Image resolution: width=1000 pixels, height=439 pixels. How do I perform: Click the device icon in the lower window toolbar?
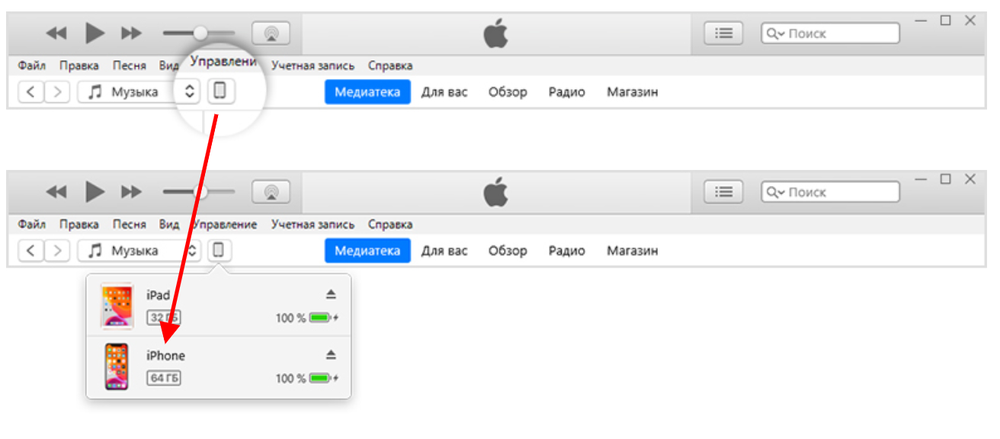pyautogui.click(x=219, y=250)
